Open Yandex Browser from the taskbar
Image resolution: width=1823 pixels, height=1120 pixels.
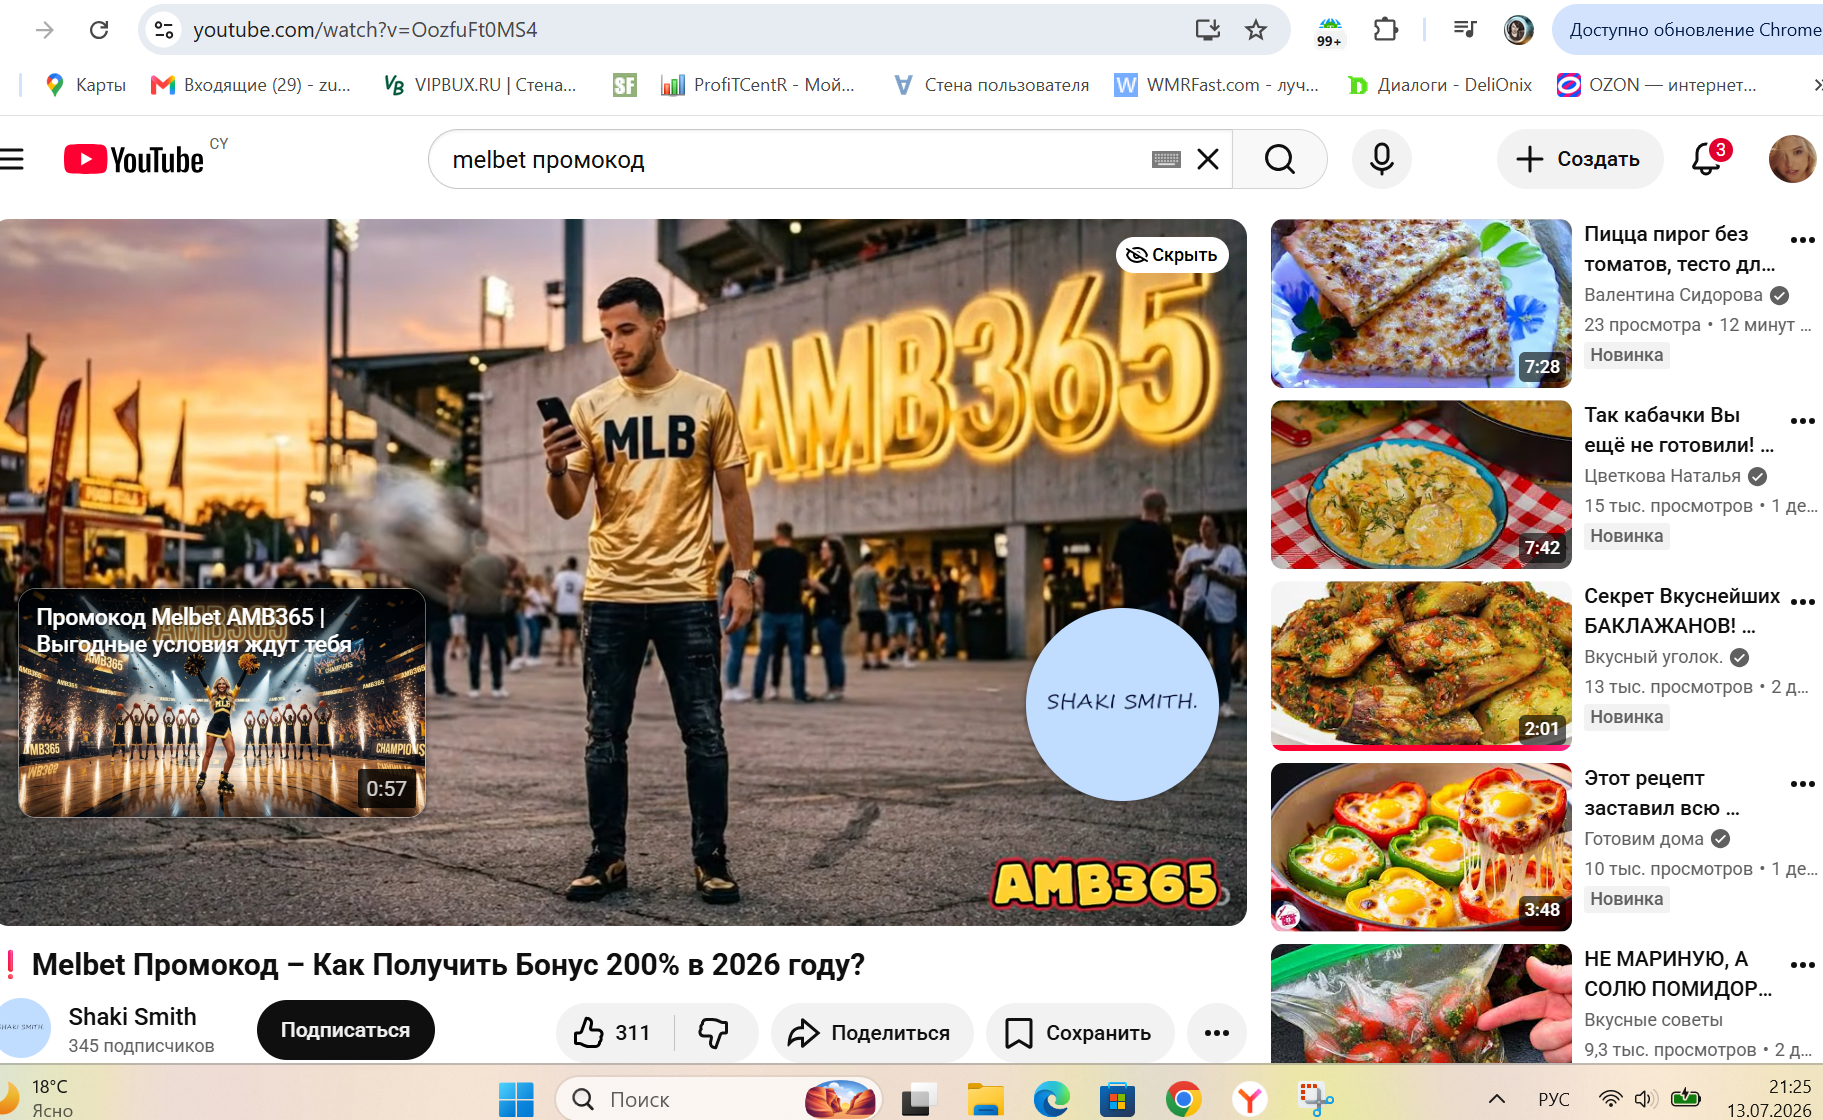(1249, 1100)
